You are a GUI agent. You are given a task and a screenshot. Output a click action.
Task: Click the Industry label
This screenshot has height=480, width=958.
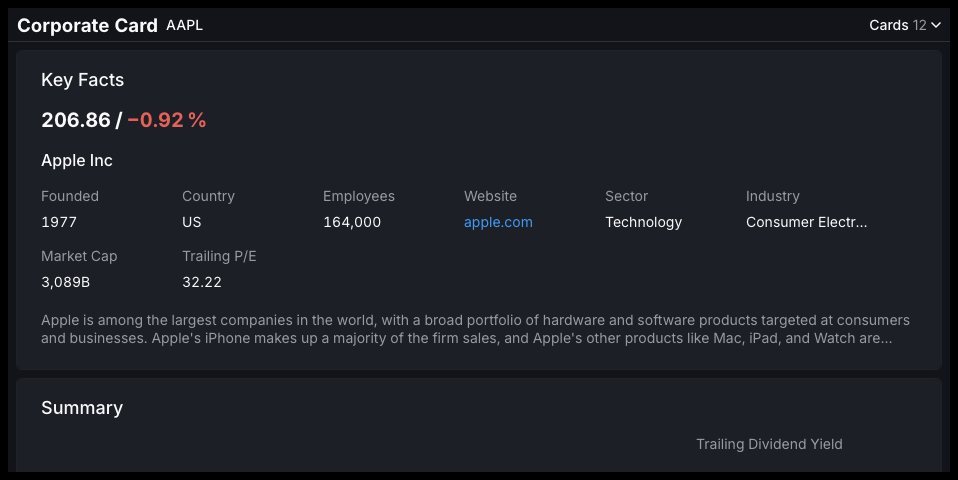(x=772, y=196)
